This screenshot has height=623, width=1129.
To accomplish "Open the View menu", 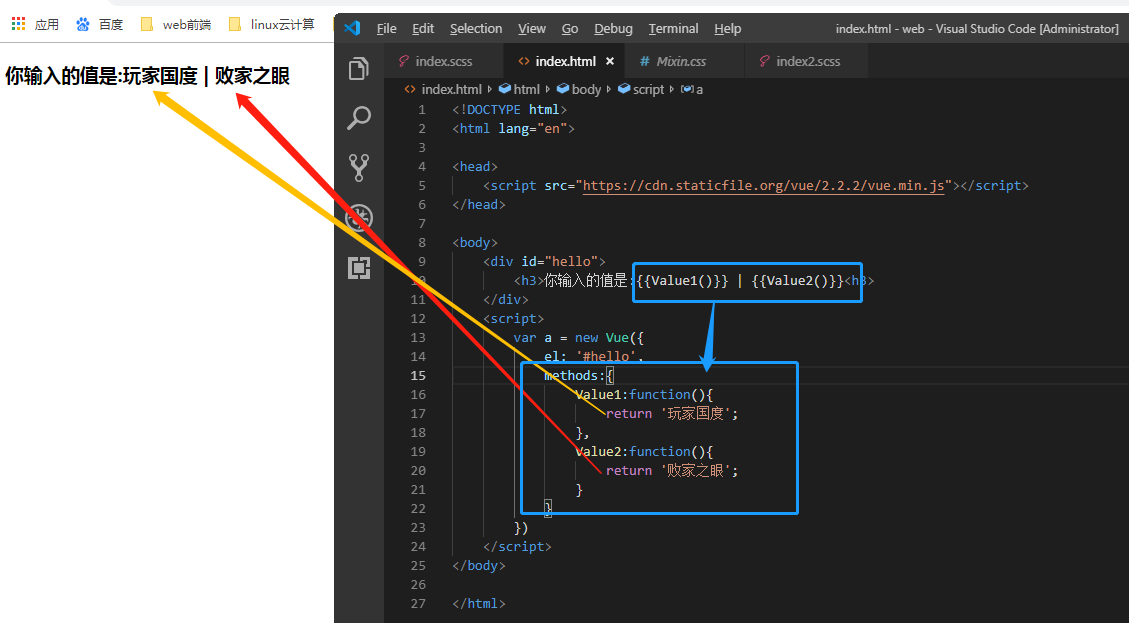I will pos(532,28).
